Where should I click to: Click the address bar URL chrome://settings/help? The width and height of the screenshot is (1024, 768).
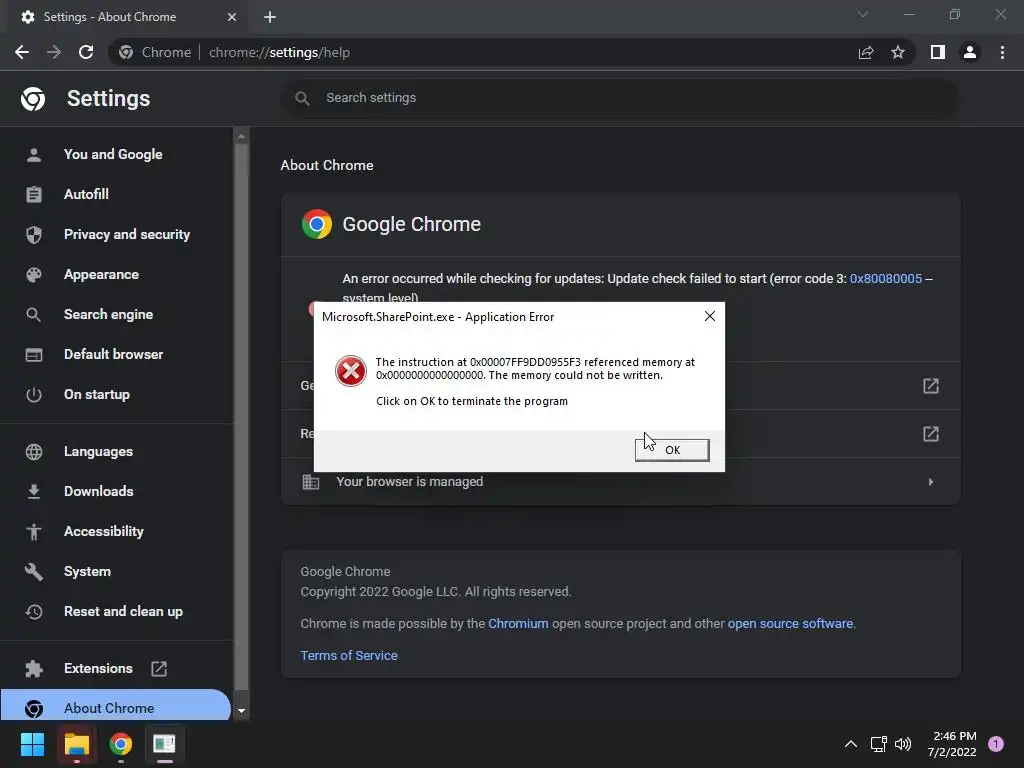(280, 52)
